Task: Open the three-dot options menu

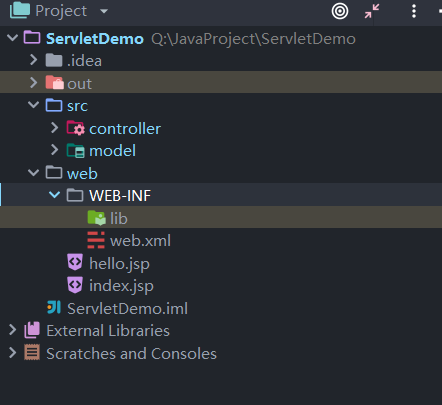Action: click(x=414, y=11)
